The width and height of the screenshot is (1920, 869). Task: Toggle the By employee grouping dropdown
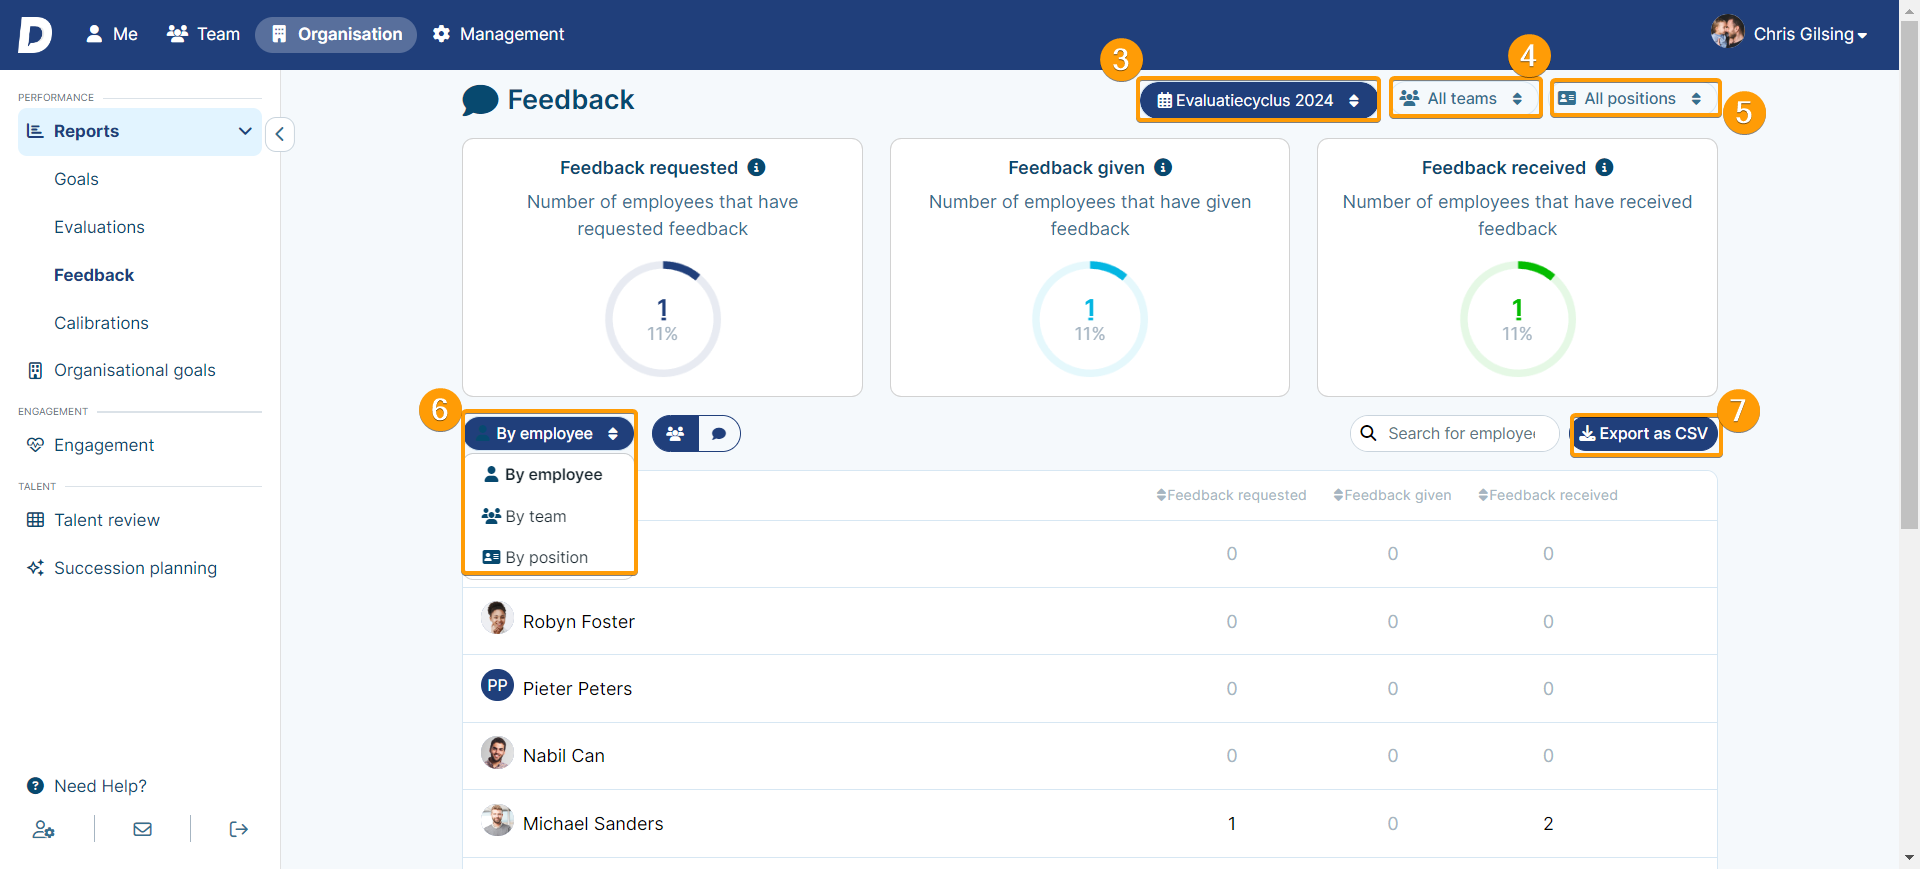pyautogui.click(x=549, y=434)
